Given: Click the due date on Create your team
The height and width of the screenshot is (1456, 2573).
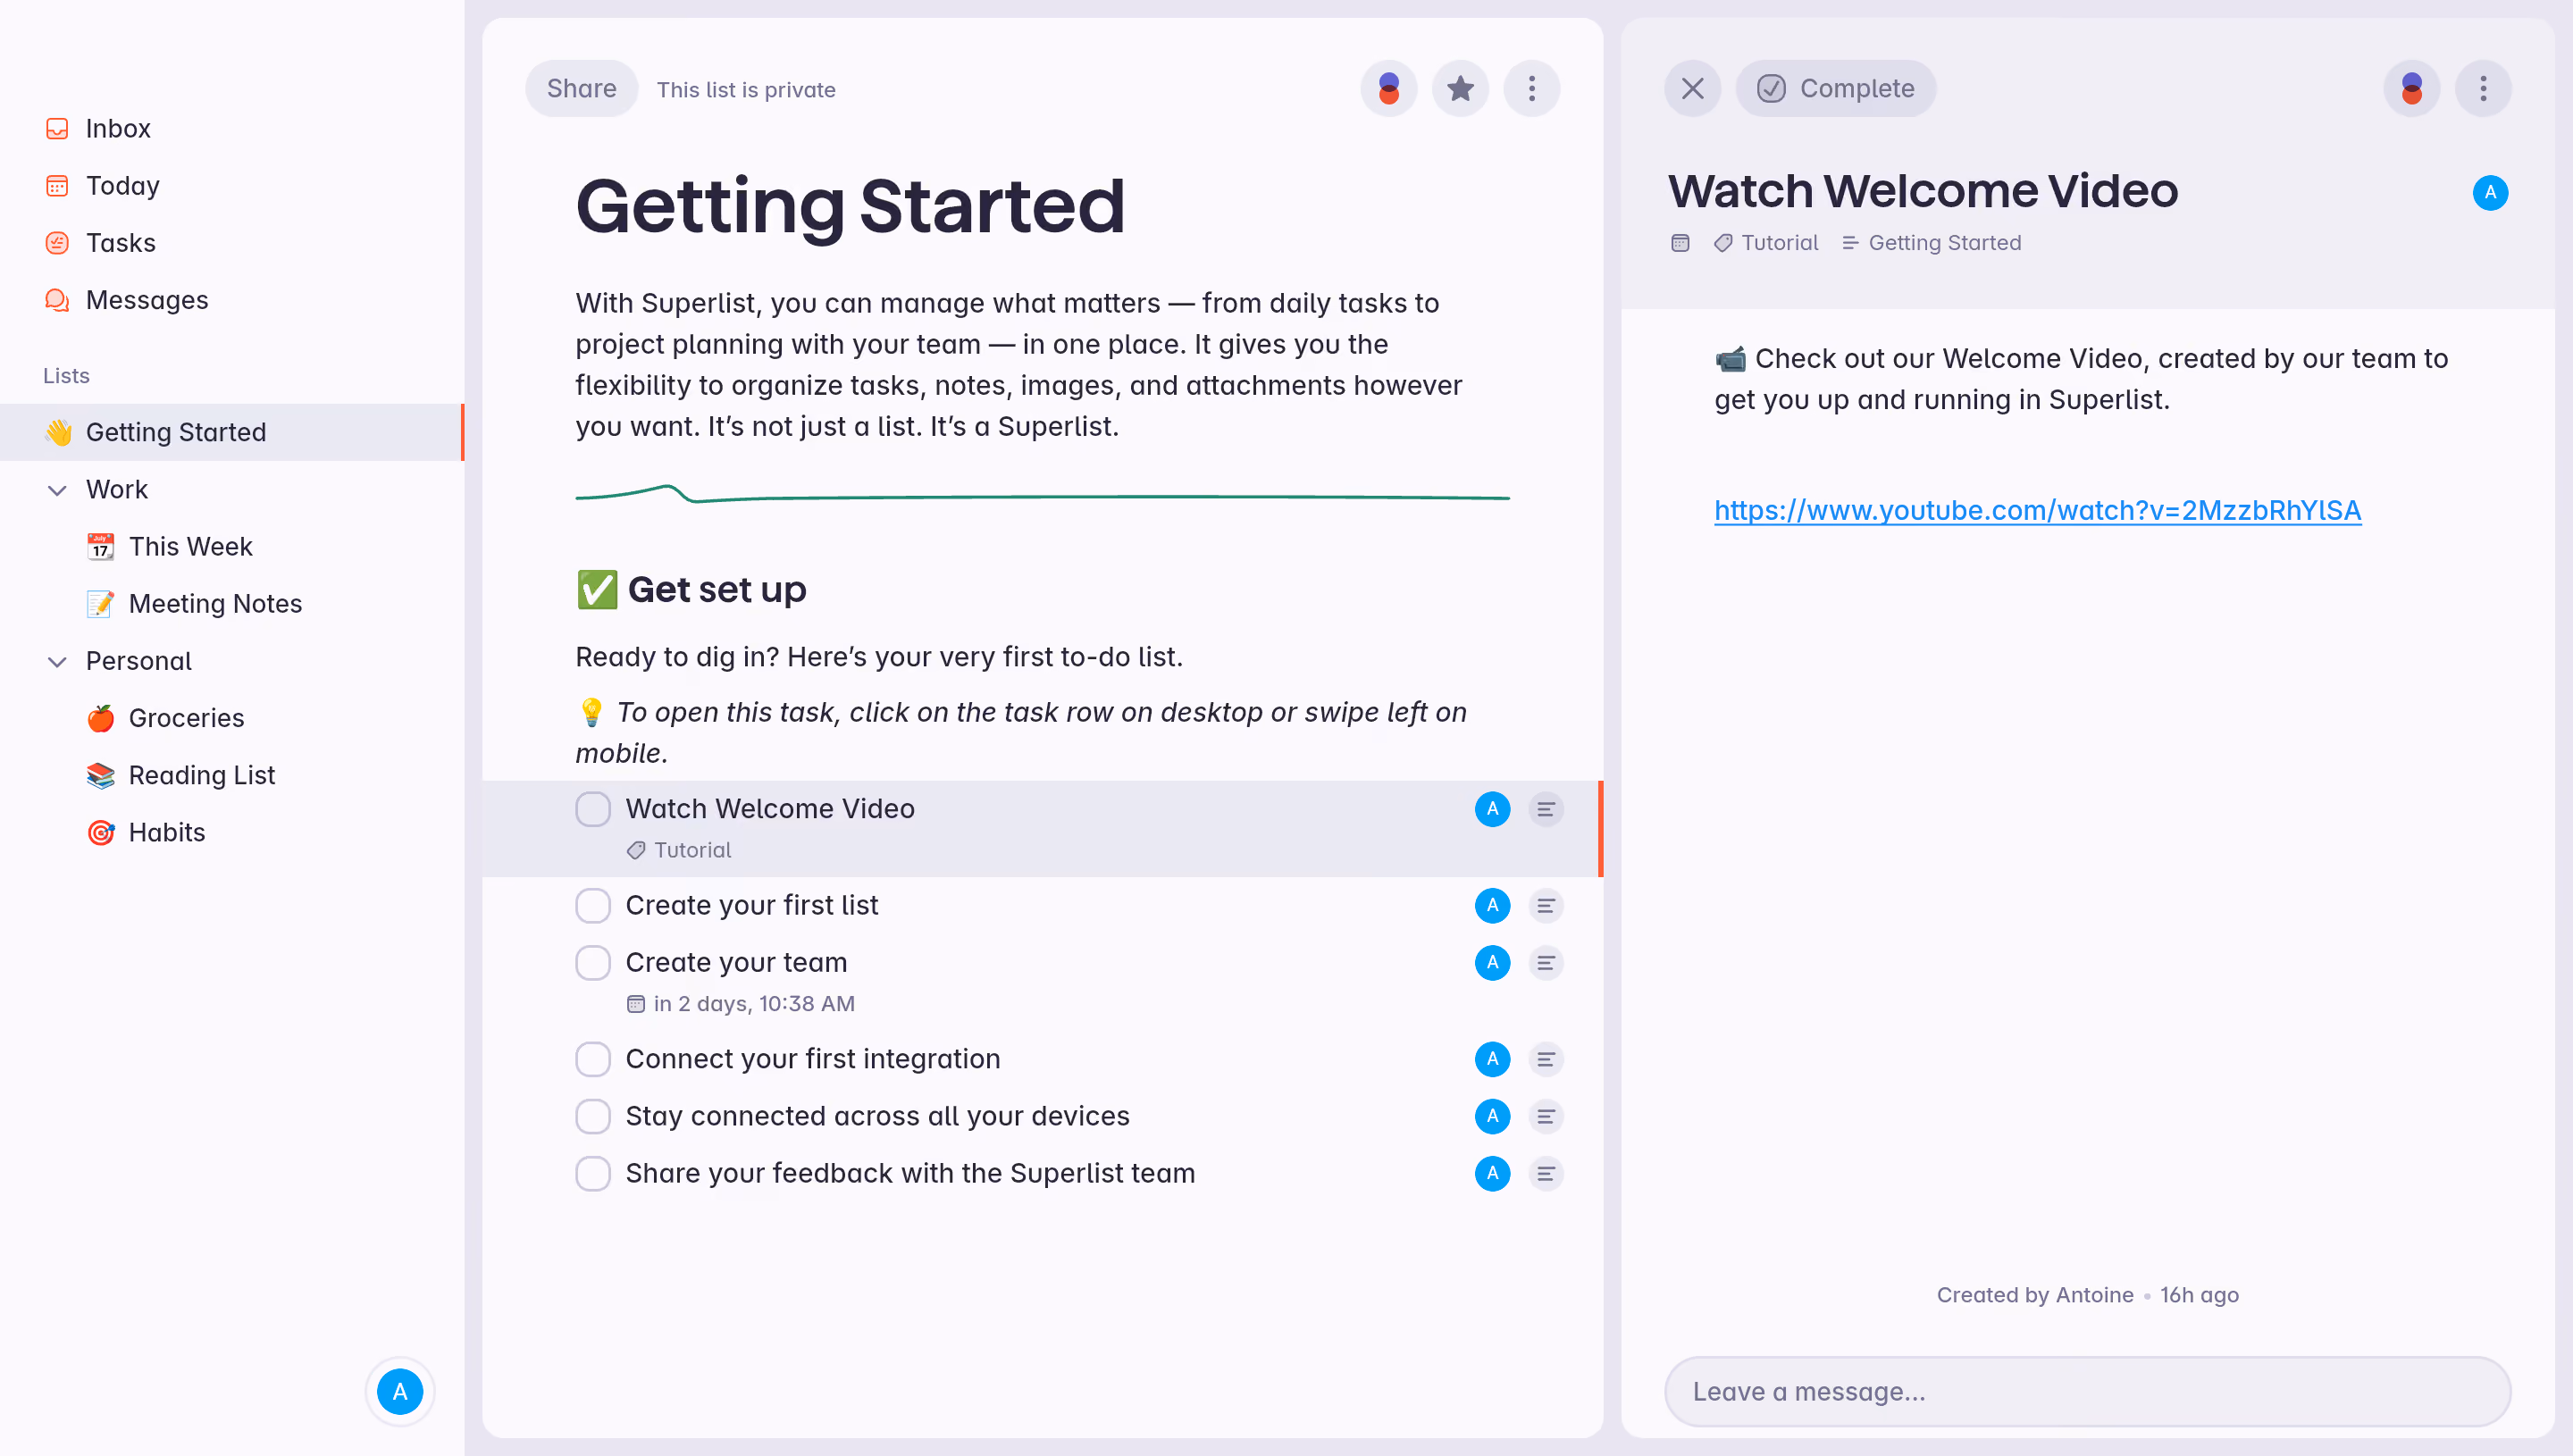Looking at the screenshot, I should 740,1003.
